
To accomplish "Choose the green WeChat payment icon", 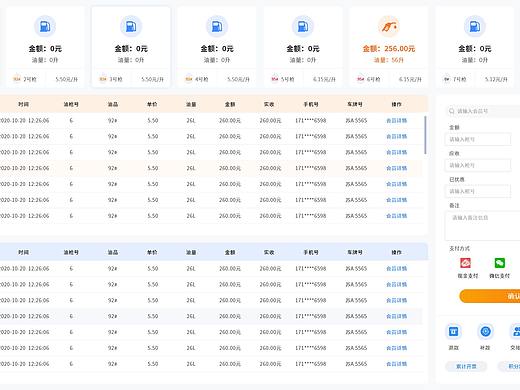I will 499,263.
